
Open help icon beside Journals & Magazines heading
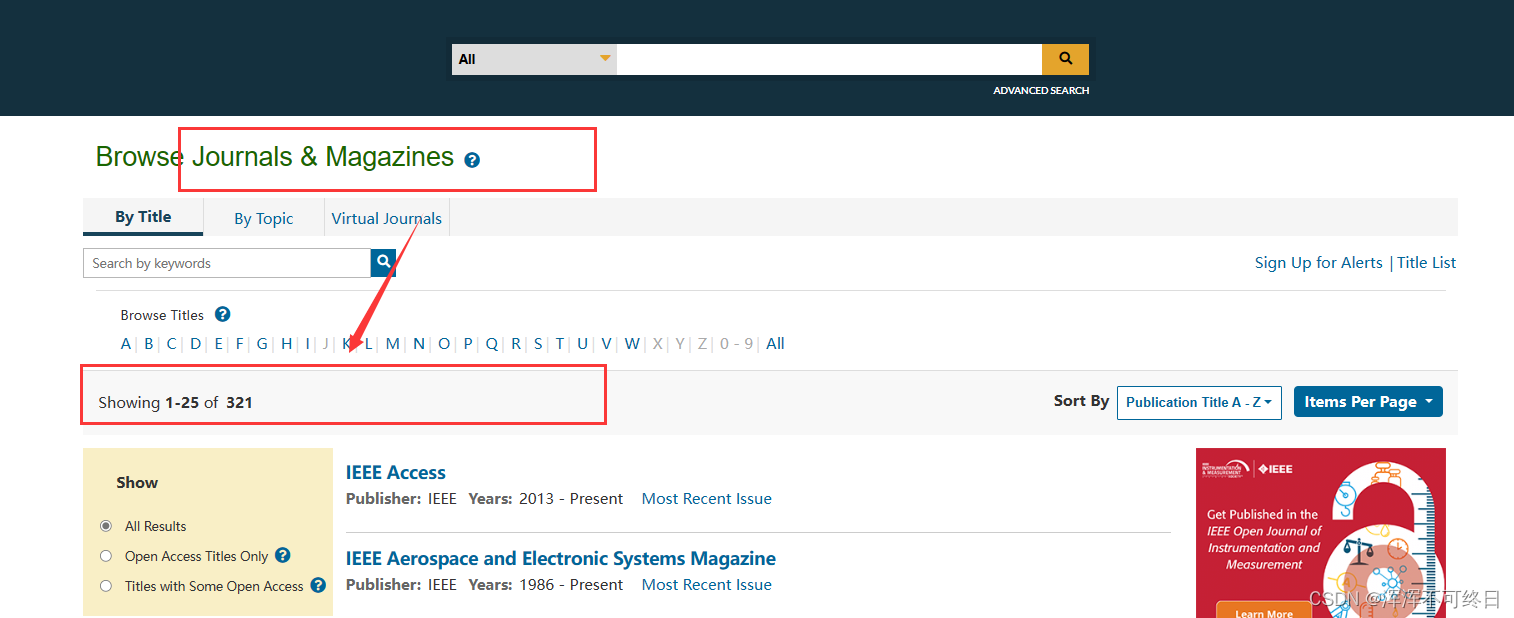tap(471, 160)
